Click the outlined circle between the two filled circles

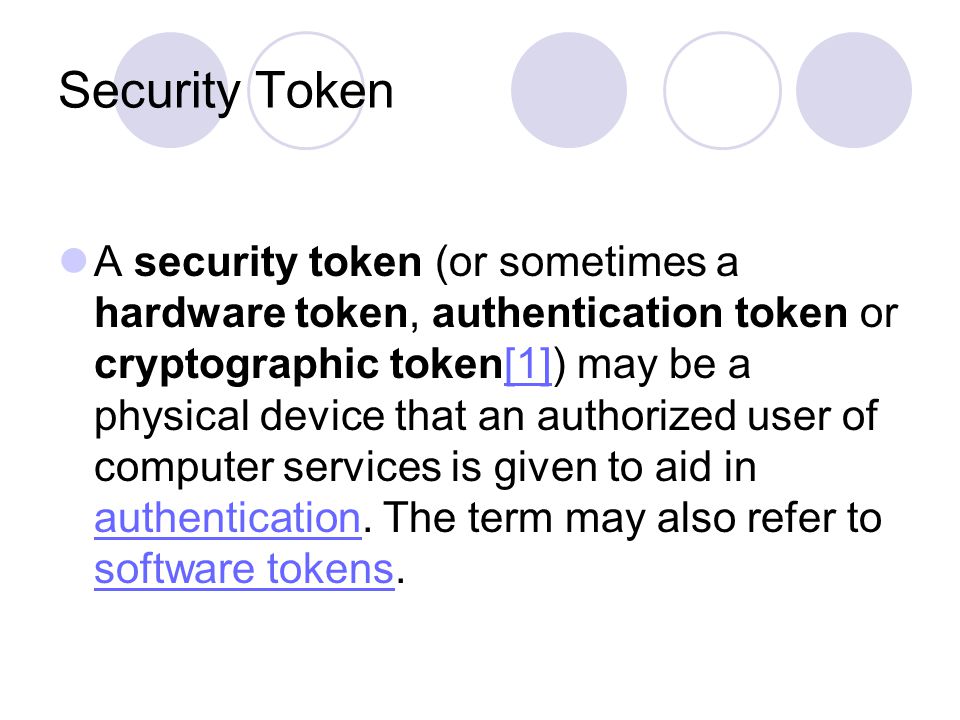[x=722, y=90]
